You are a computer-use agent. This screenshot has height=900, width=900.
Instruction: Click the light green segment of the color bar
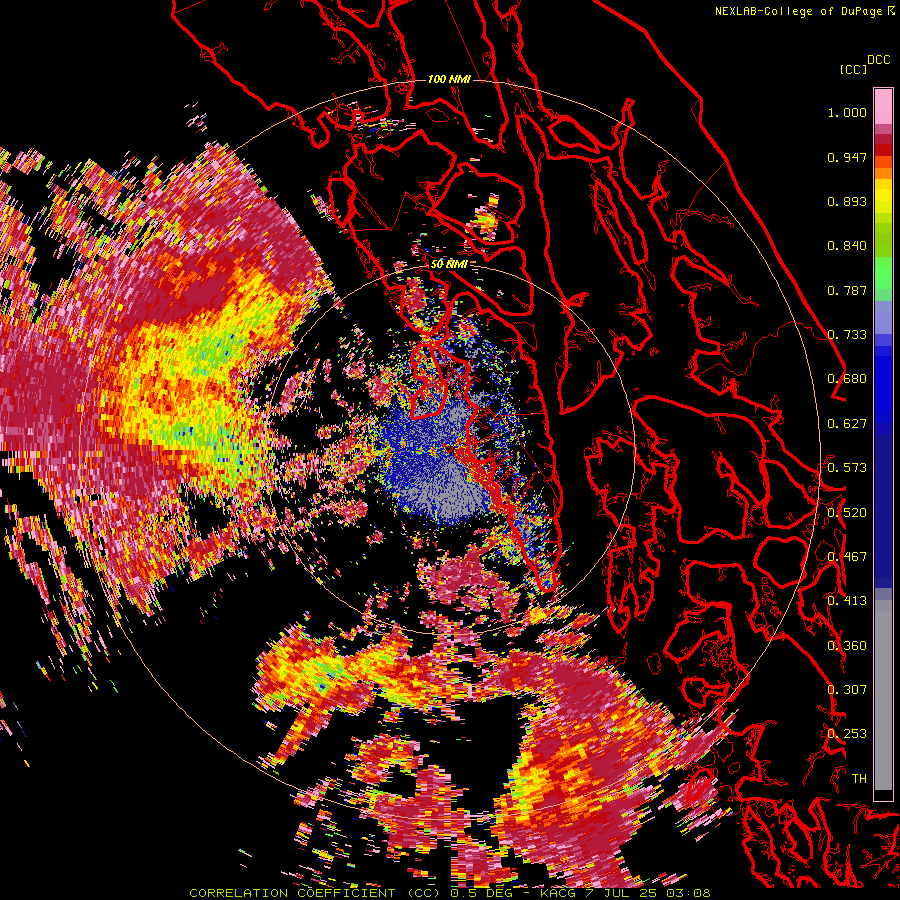point(883,271)
